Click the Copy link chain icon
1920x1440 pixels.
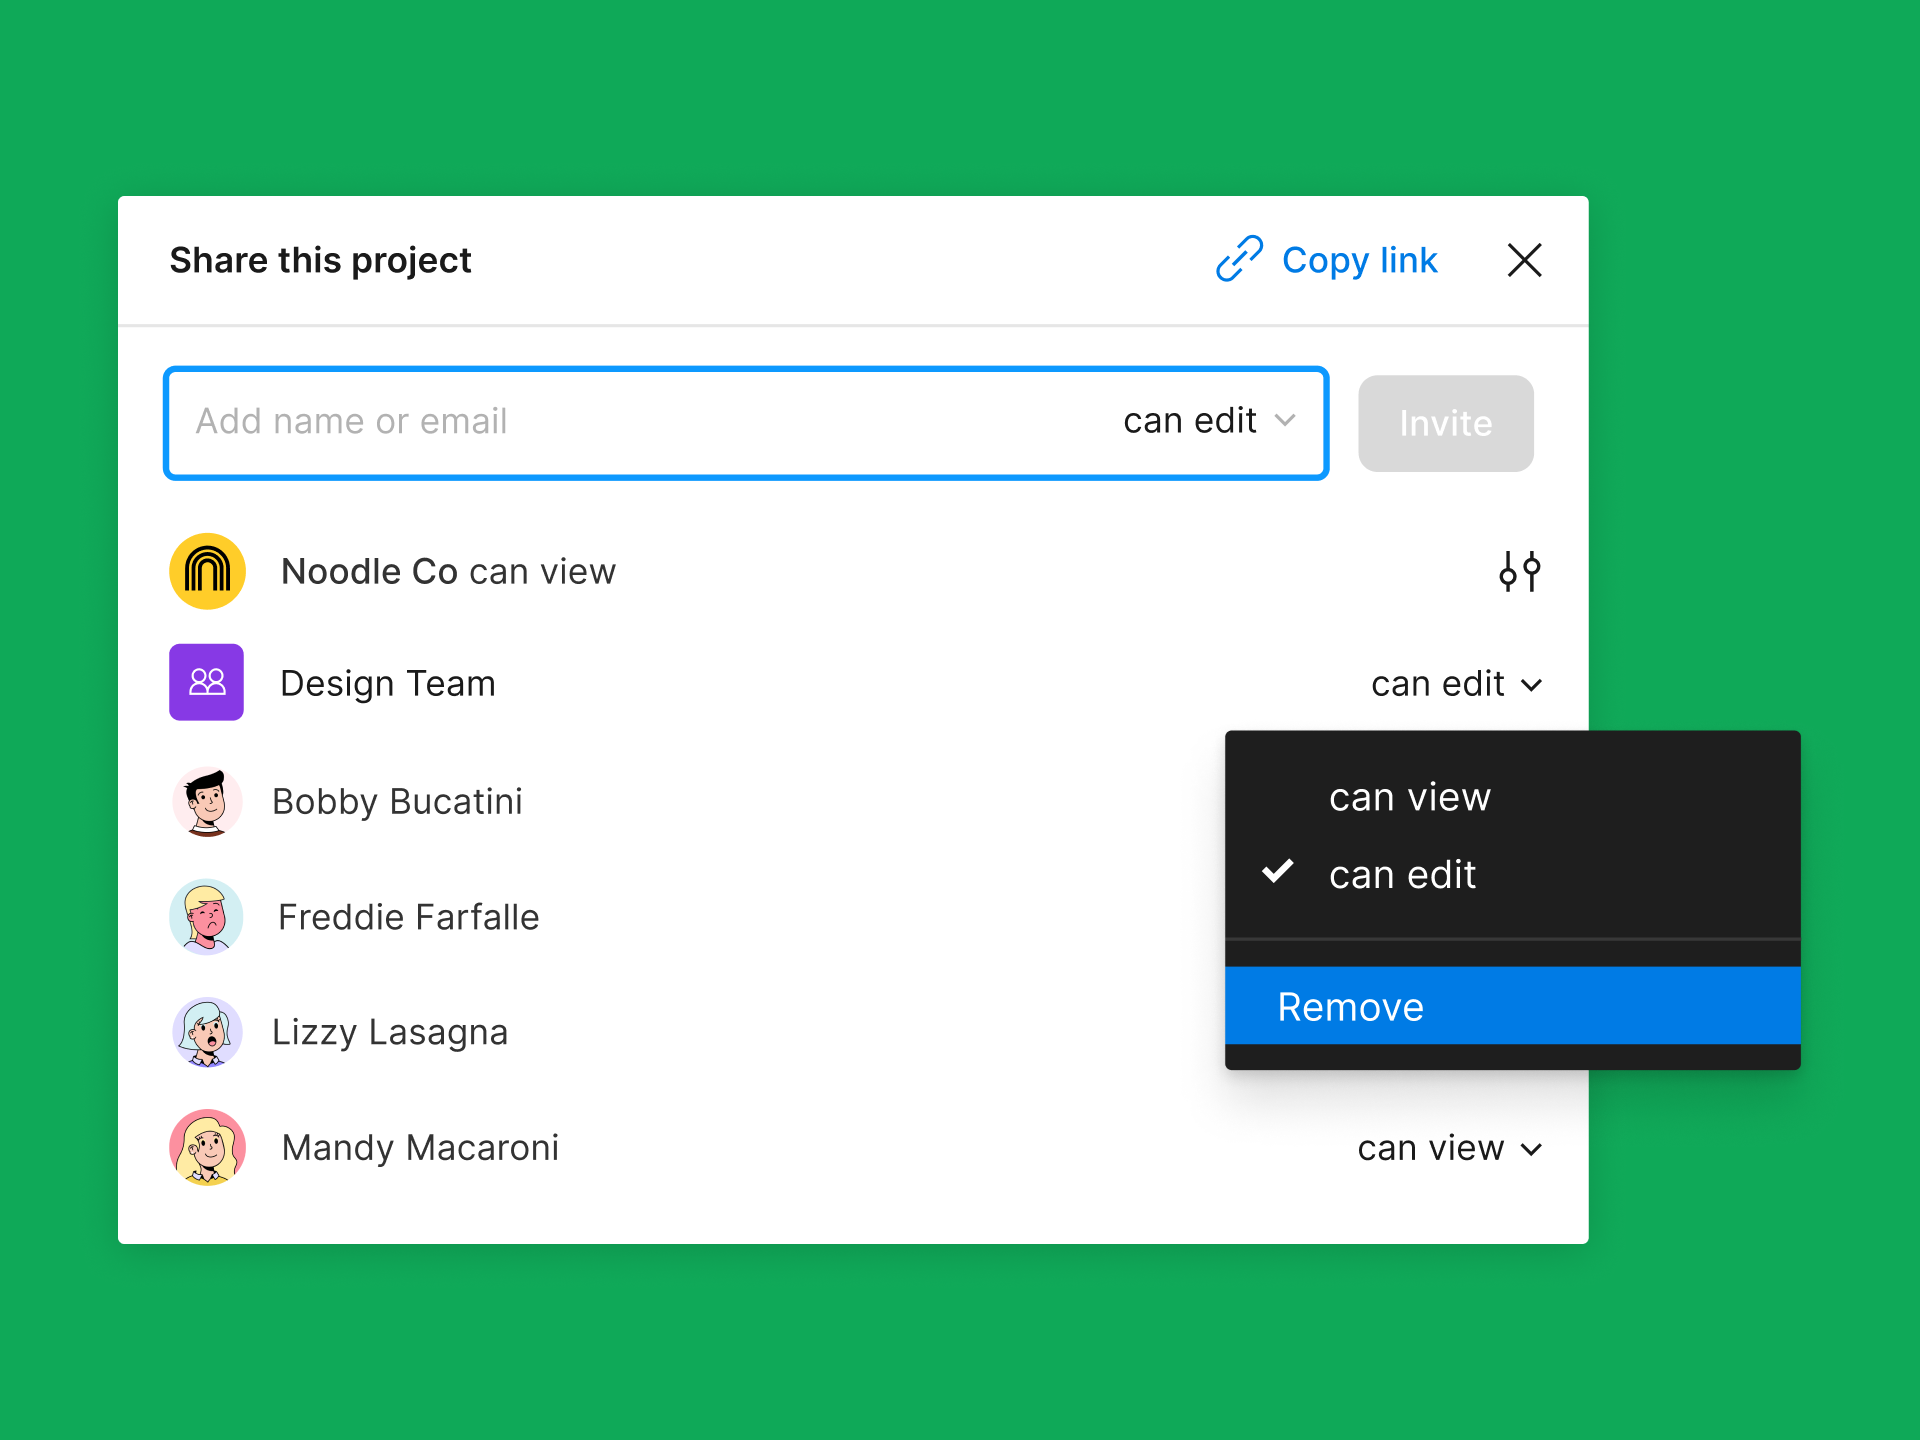[1238, 260]
